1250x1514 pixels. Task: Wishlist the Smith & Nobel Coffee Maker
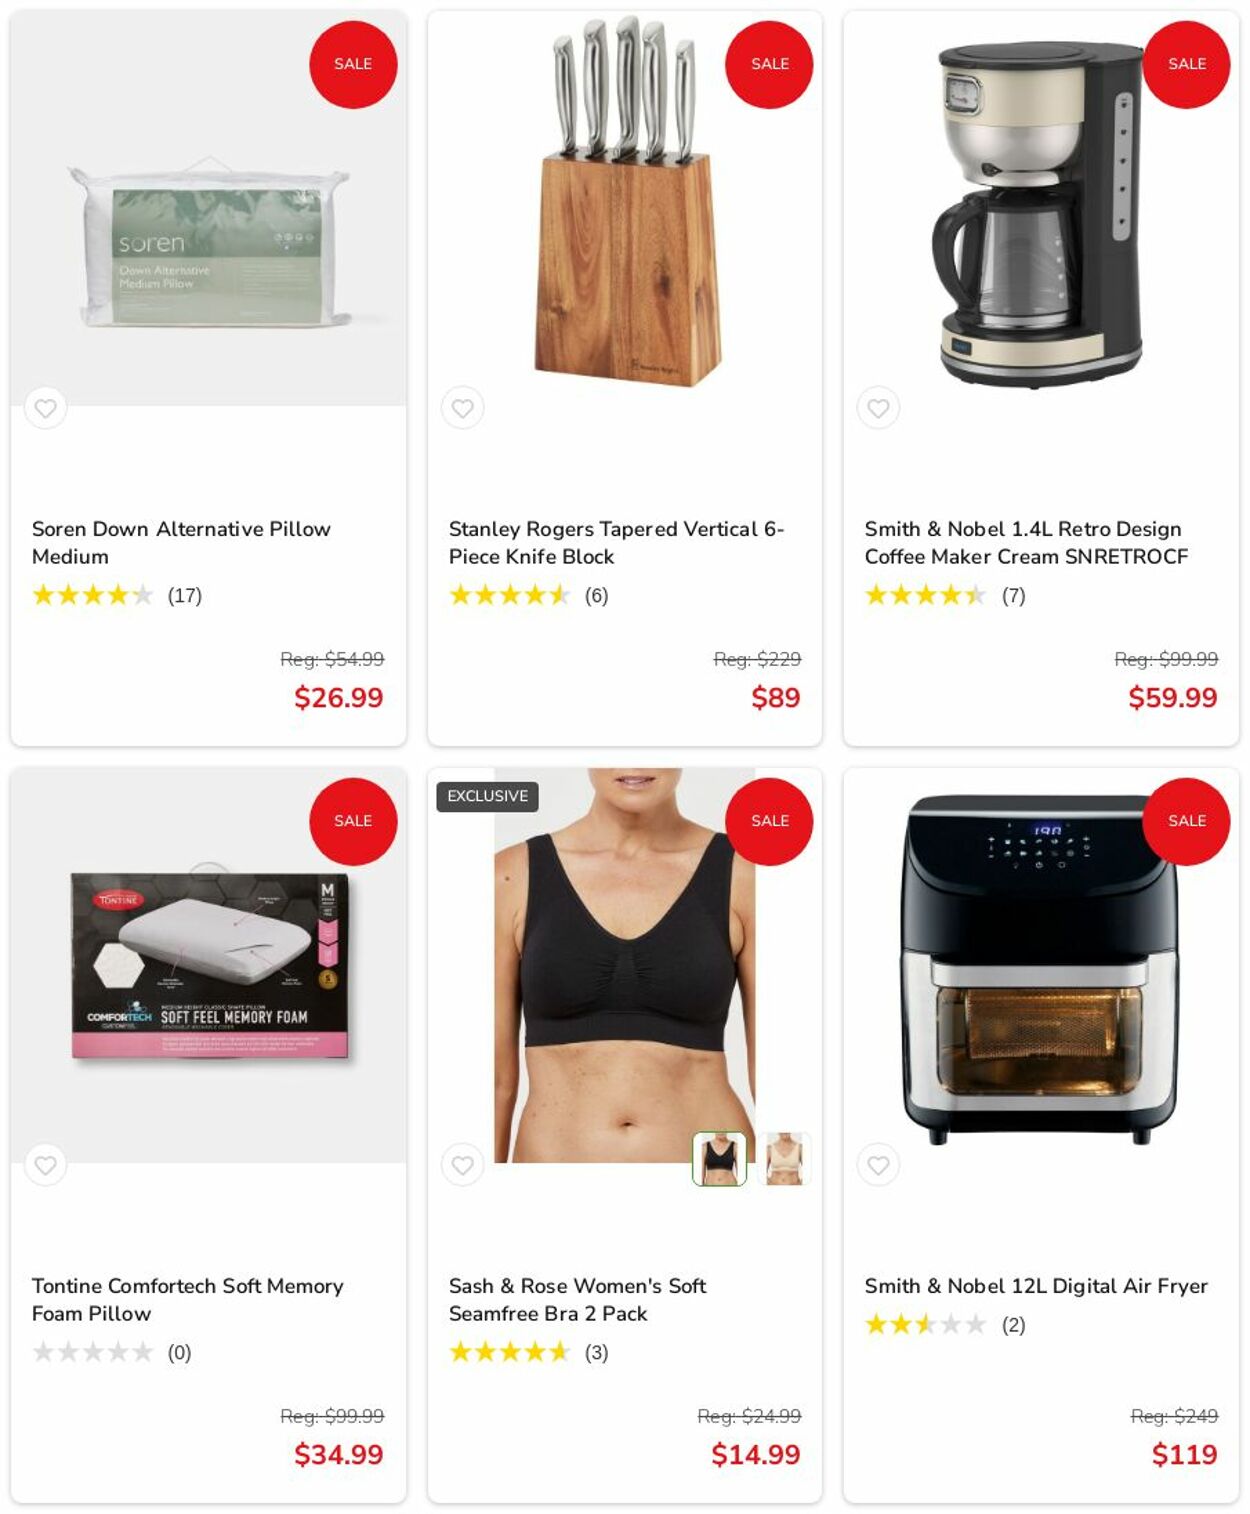(x=878, y=408)
